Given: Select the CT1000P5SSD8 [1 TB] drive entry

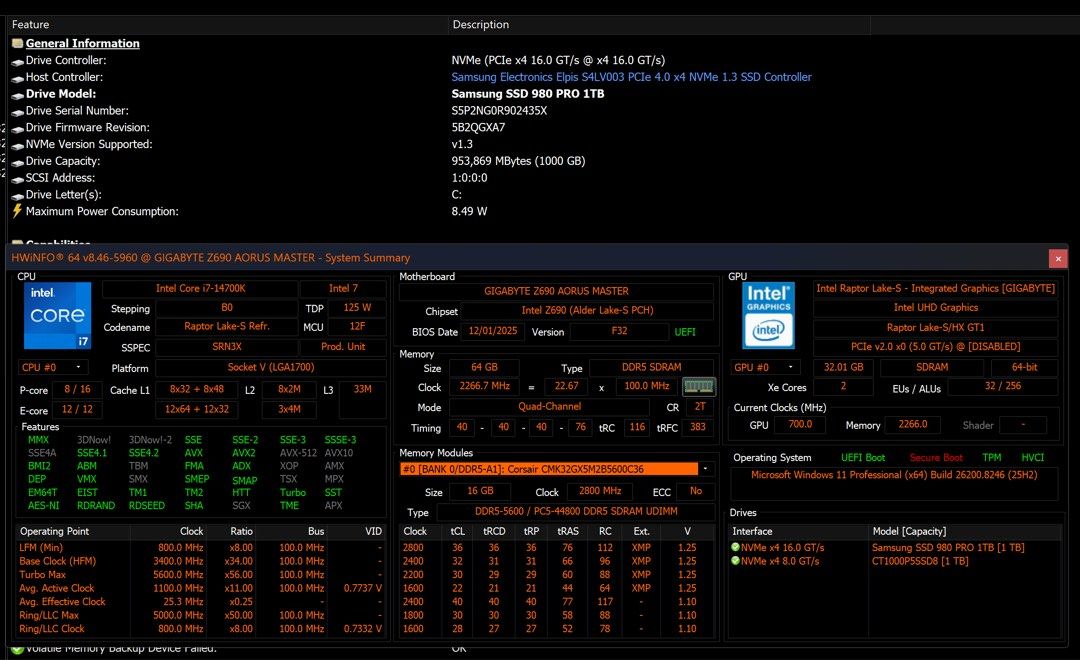Looking at the screenshot, I should coord(920,561).
